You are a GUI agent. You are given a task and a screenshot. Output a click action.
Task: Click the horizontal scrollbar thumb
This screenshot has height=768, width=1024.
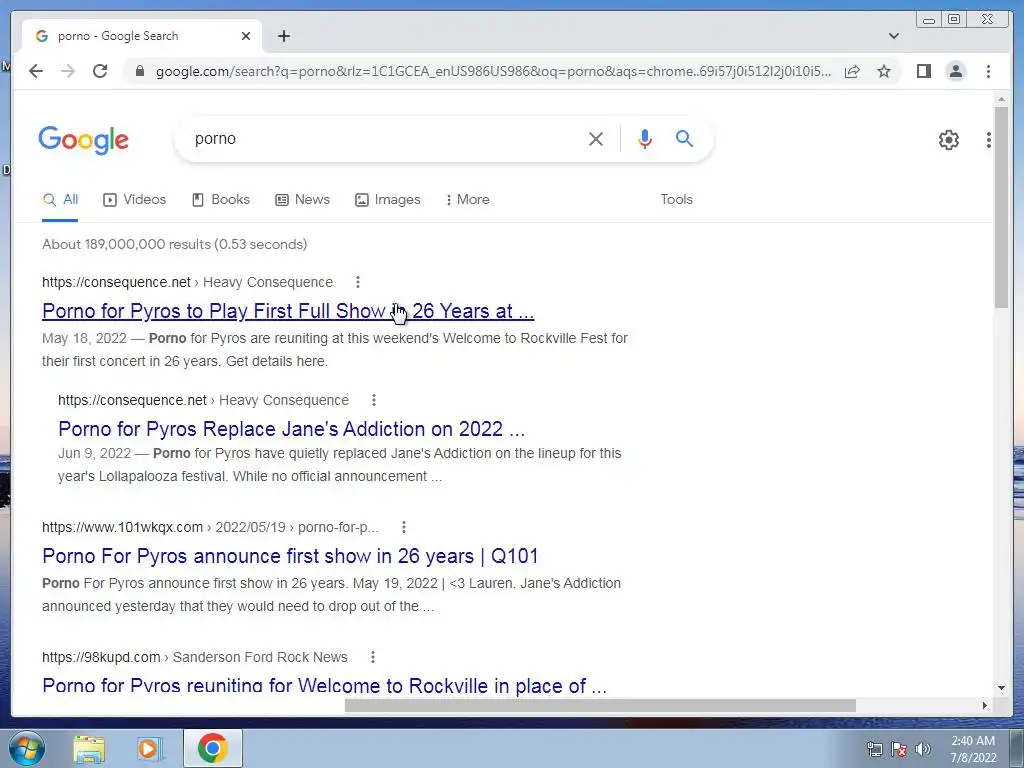point(600,705)
